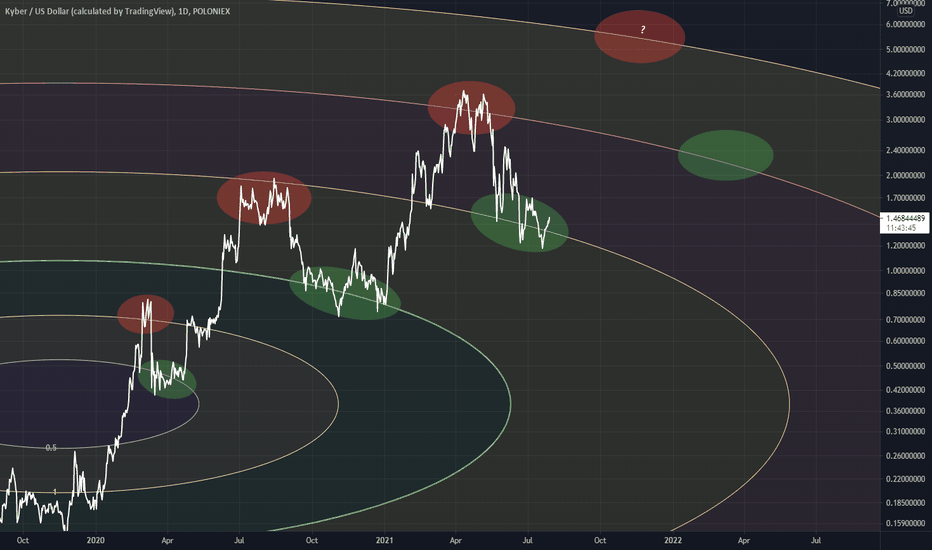
Task: Click the 0.31000000 price axis label
Action: click(905, 431)
